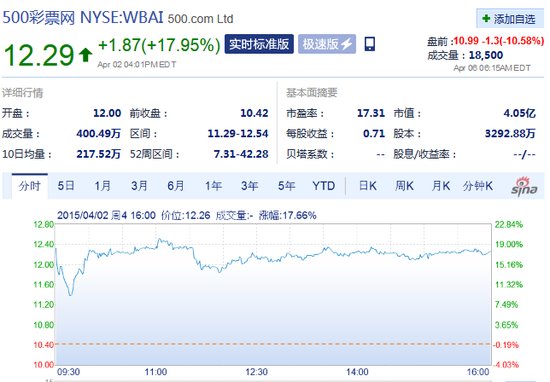The height and width of the screenshot is (382, 550).
Task: Switch to 实时标准版 mode
Action: (x=259, y=44)
